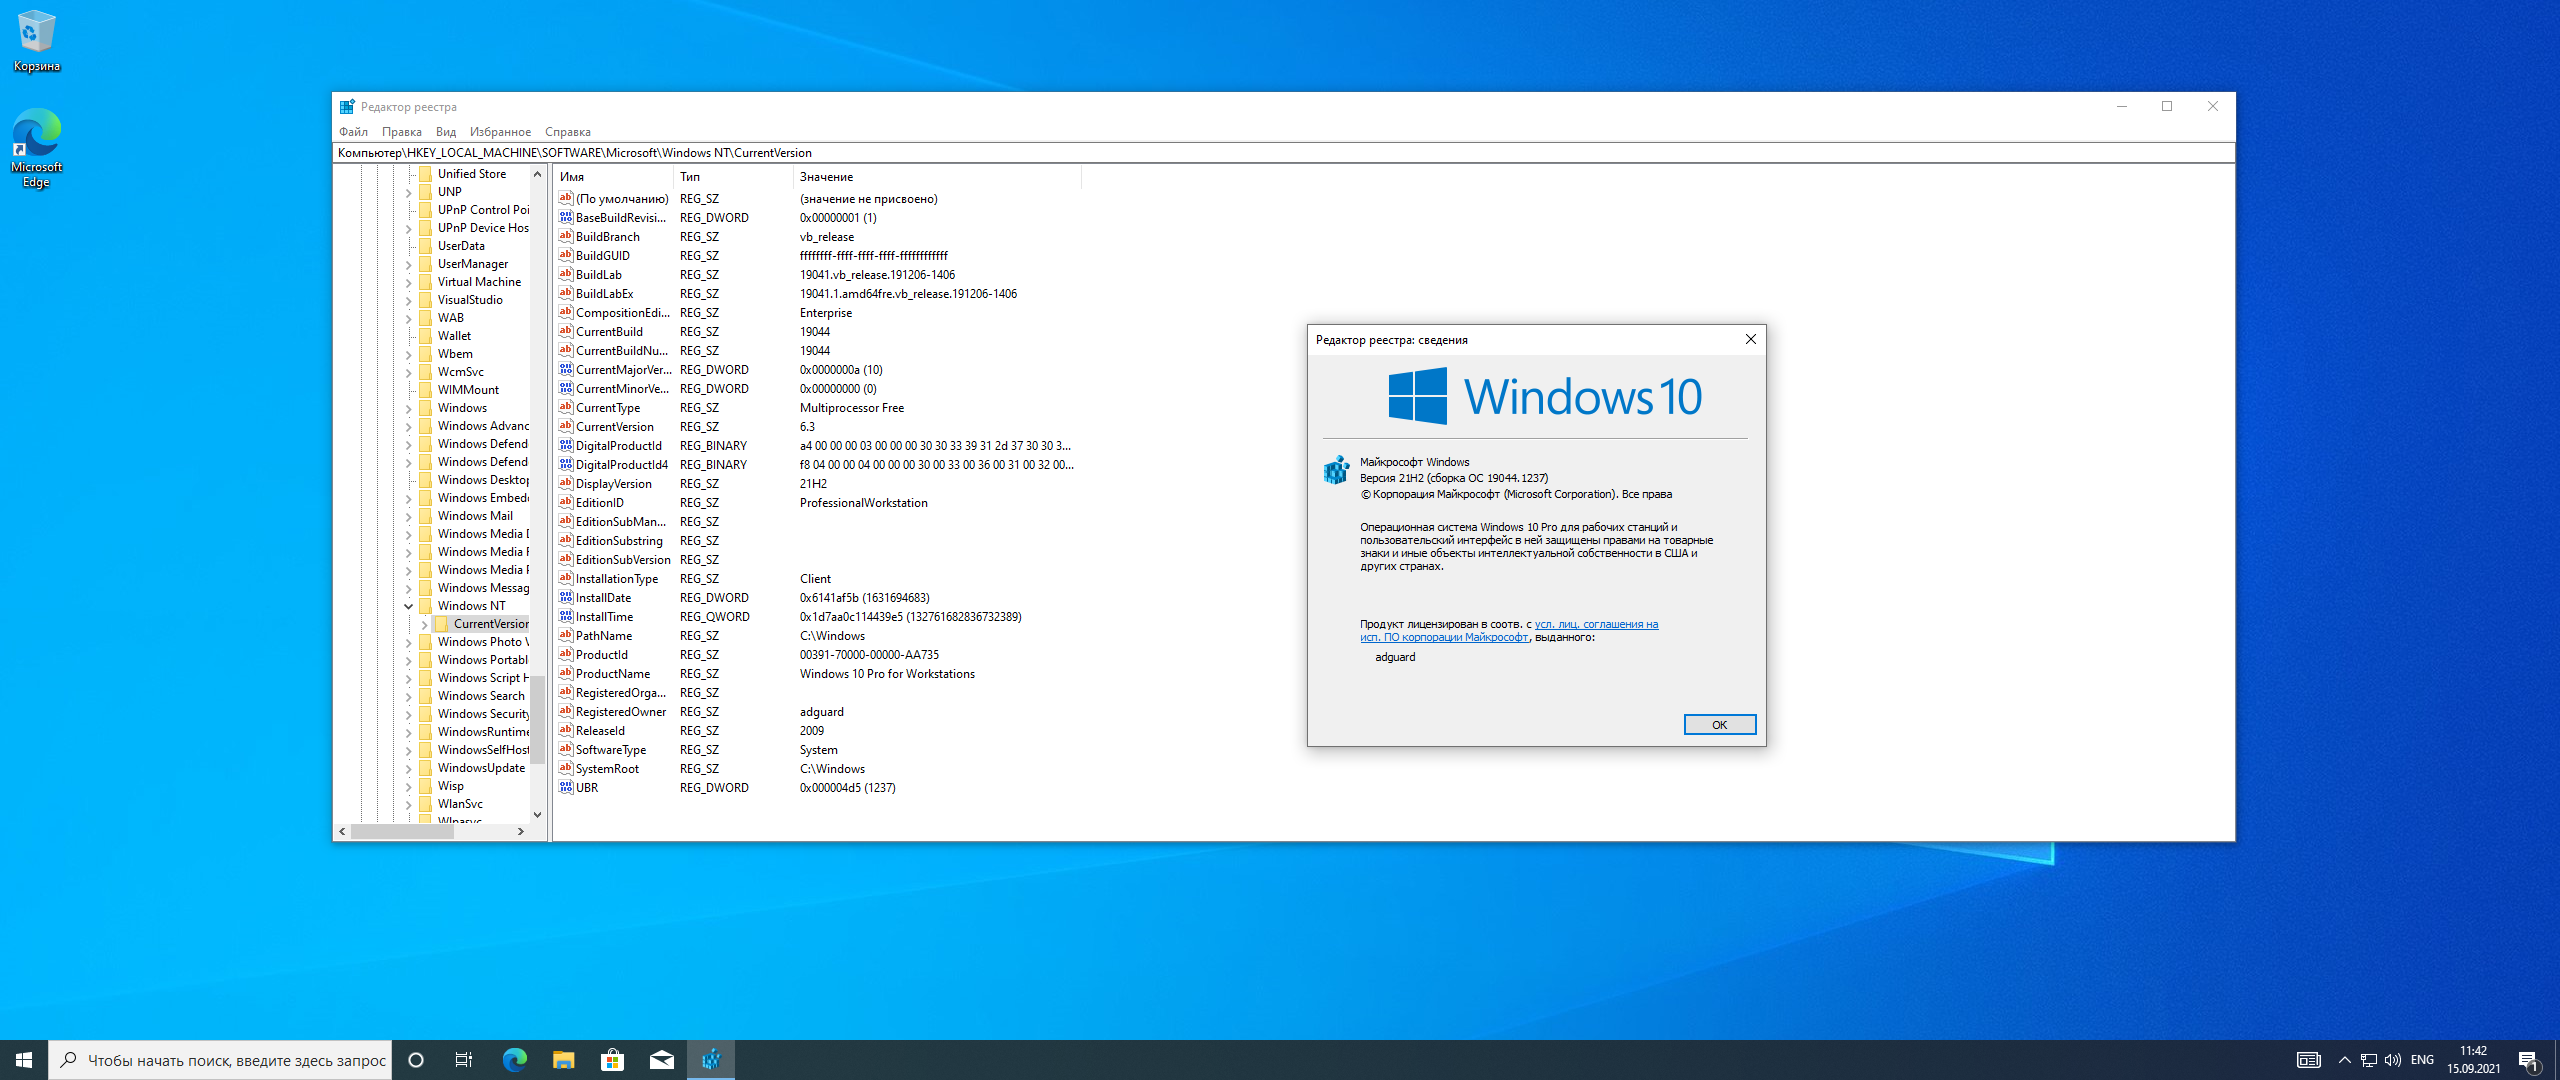Click the Registry Editor taskbar icon
The width and height of the screenshot is (2560, 1080).
[711, 1060]
